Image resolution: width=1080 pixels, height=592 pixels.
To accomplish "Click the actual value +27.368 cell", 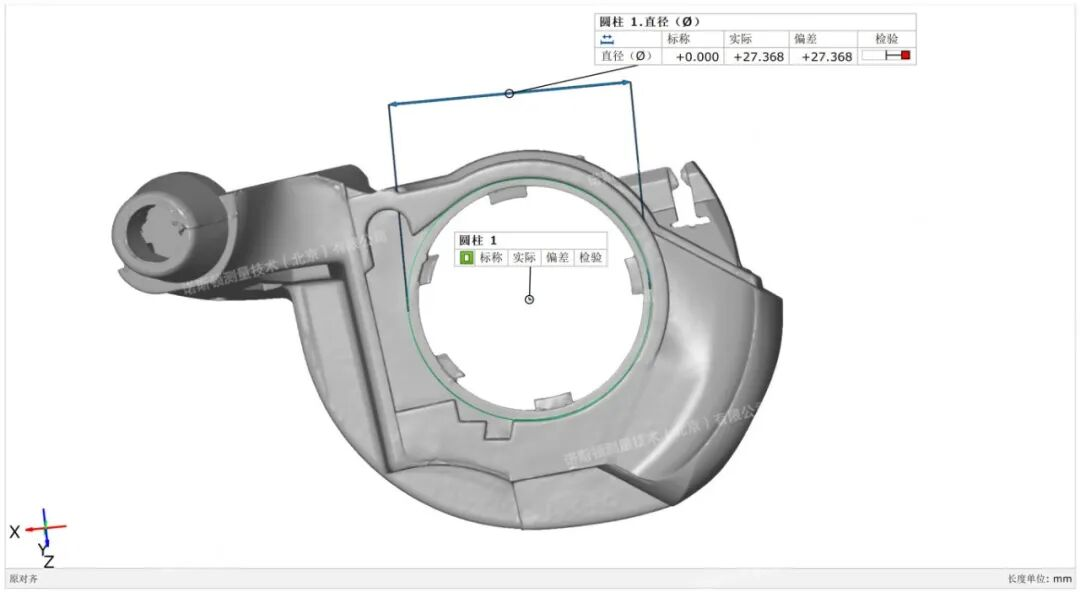I will point(757,57).
